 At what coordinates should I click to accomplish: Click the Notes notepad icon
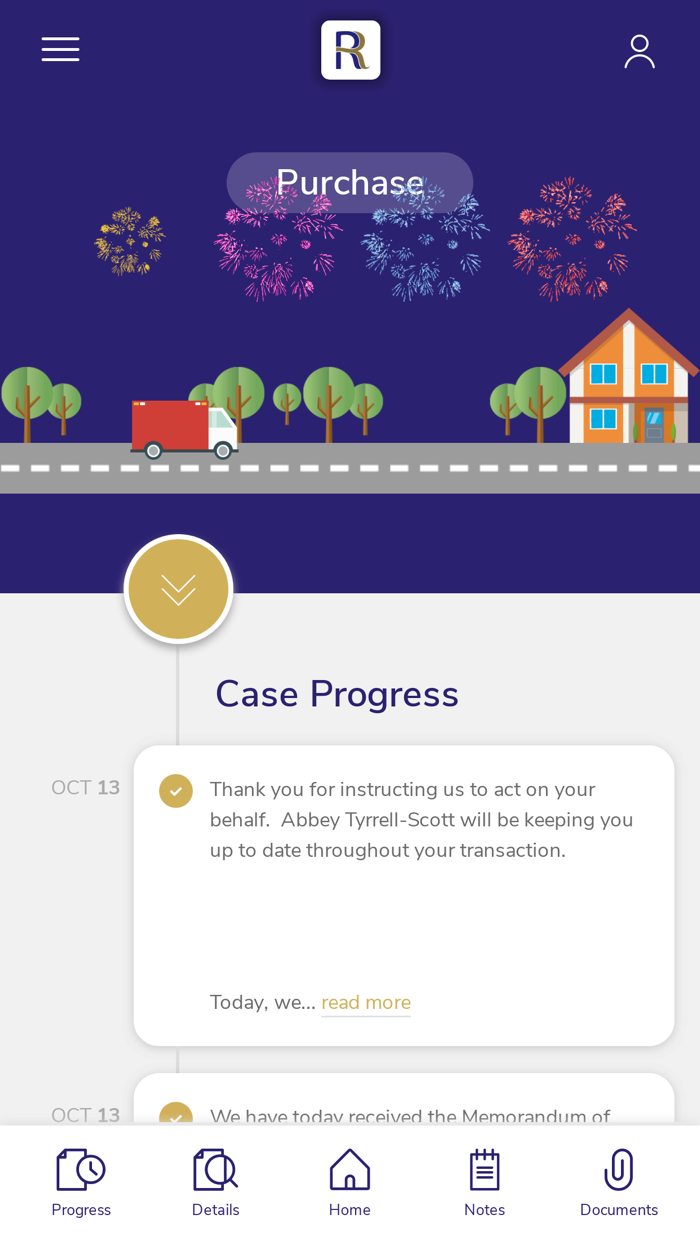(x=484, y=1169)
